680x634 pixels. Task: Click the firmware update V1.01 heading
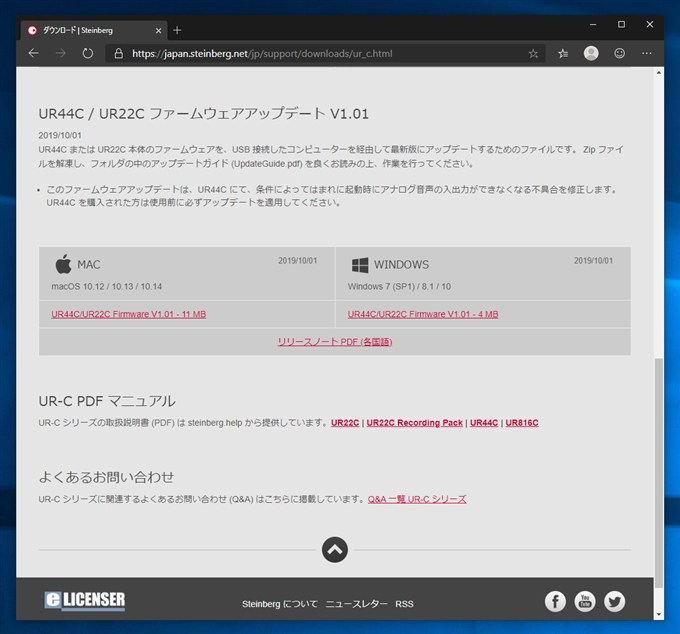[203, 114]
